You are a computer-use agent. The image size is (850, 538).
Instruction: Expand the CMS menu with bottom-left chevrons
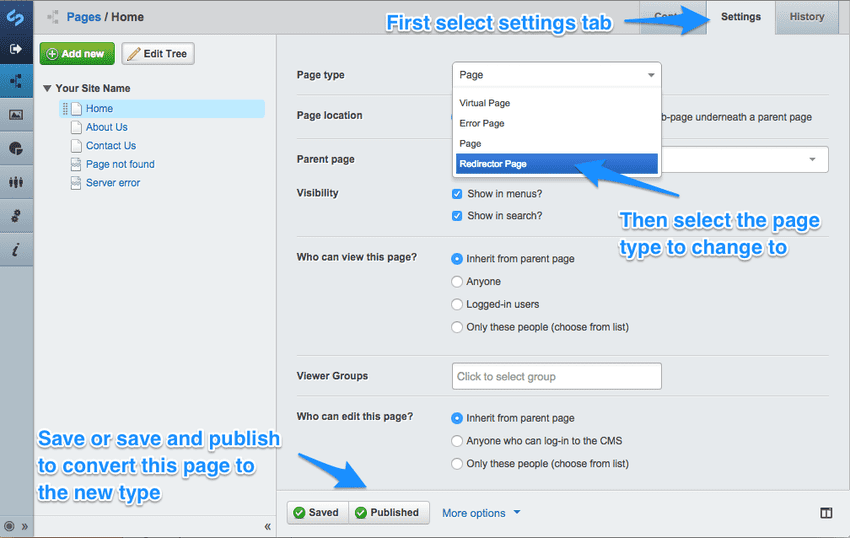pyautogui.click(x=24, y=527)
